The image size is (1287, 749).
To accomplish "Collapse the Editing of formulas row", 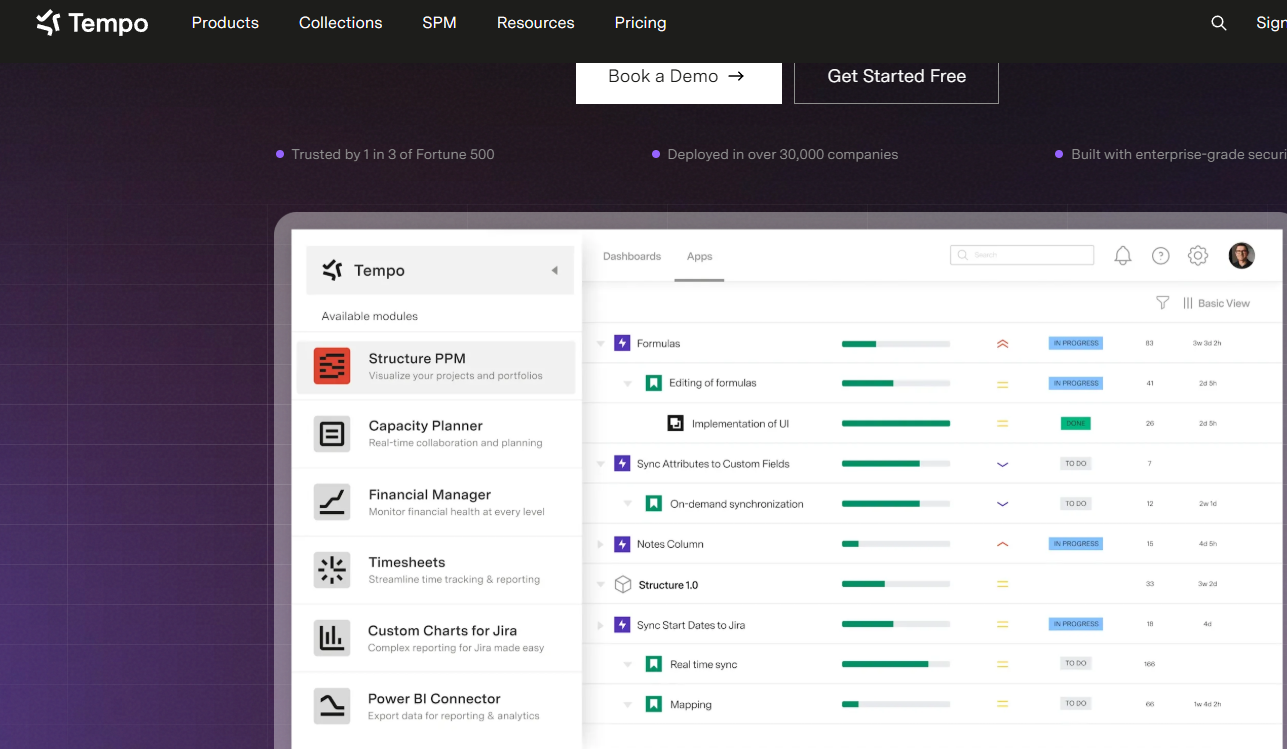I will (628, 384).
